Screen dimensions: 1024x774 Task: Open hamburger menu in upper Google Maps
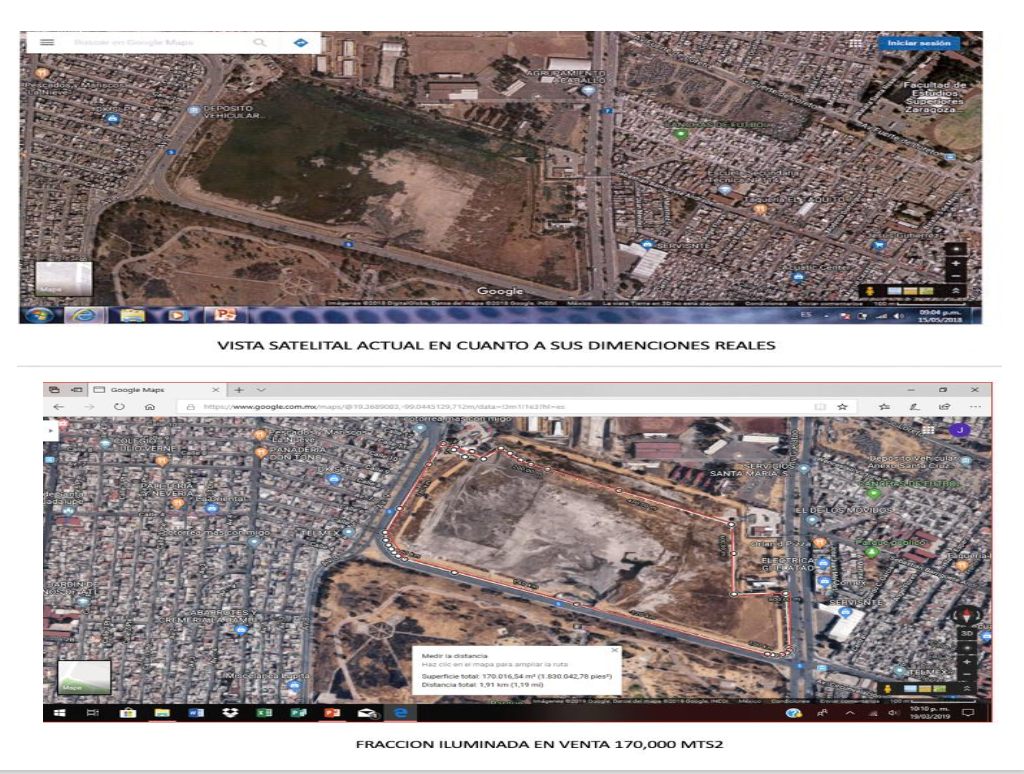pos(47,42)
